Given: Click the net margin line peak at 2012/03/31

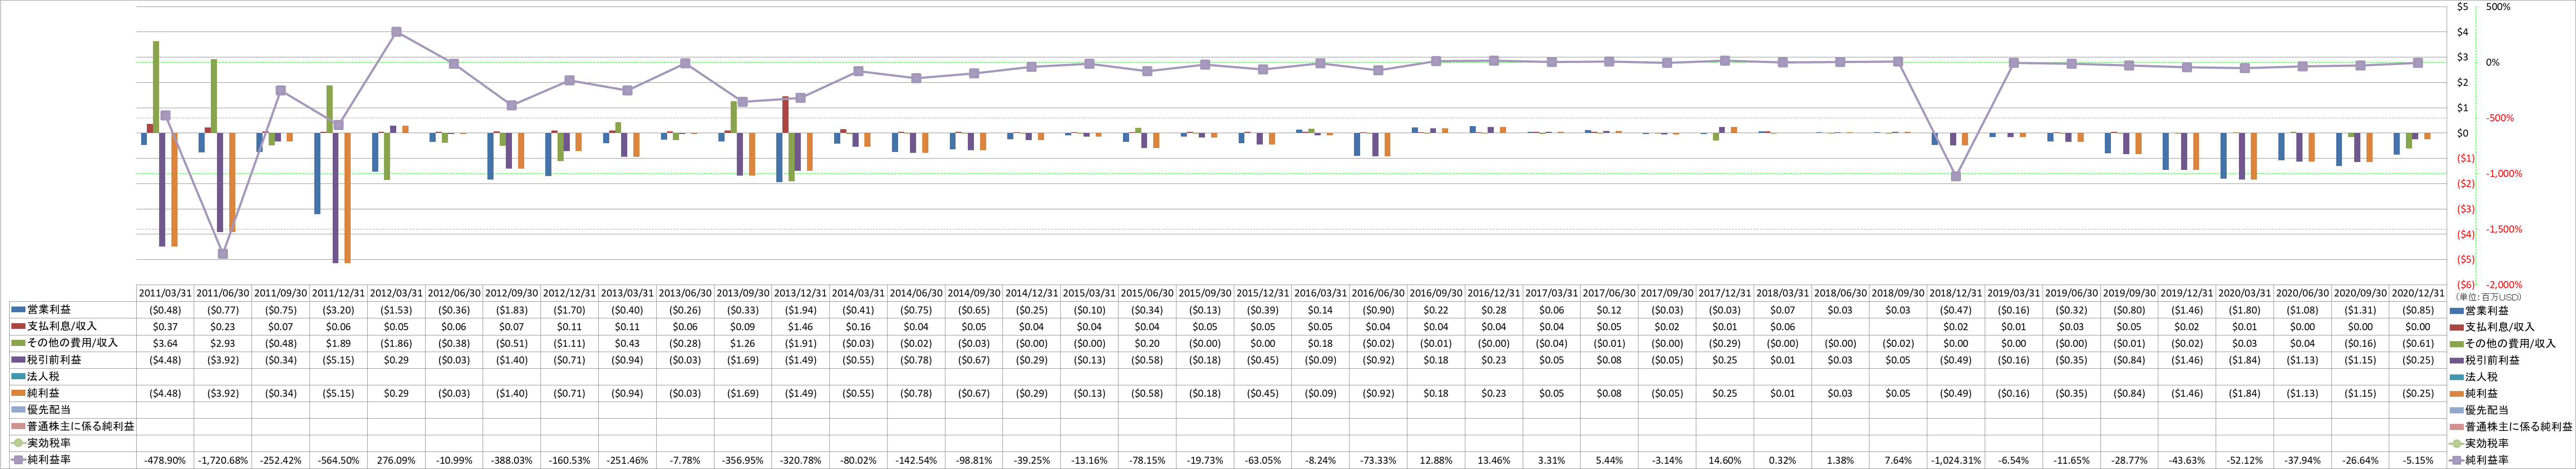Looking at the screenshot, I should pos(397,32).
